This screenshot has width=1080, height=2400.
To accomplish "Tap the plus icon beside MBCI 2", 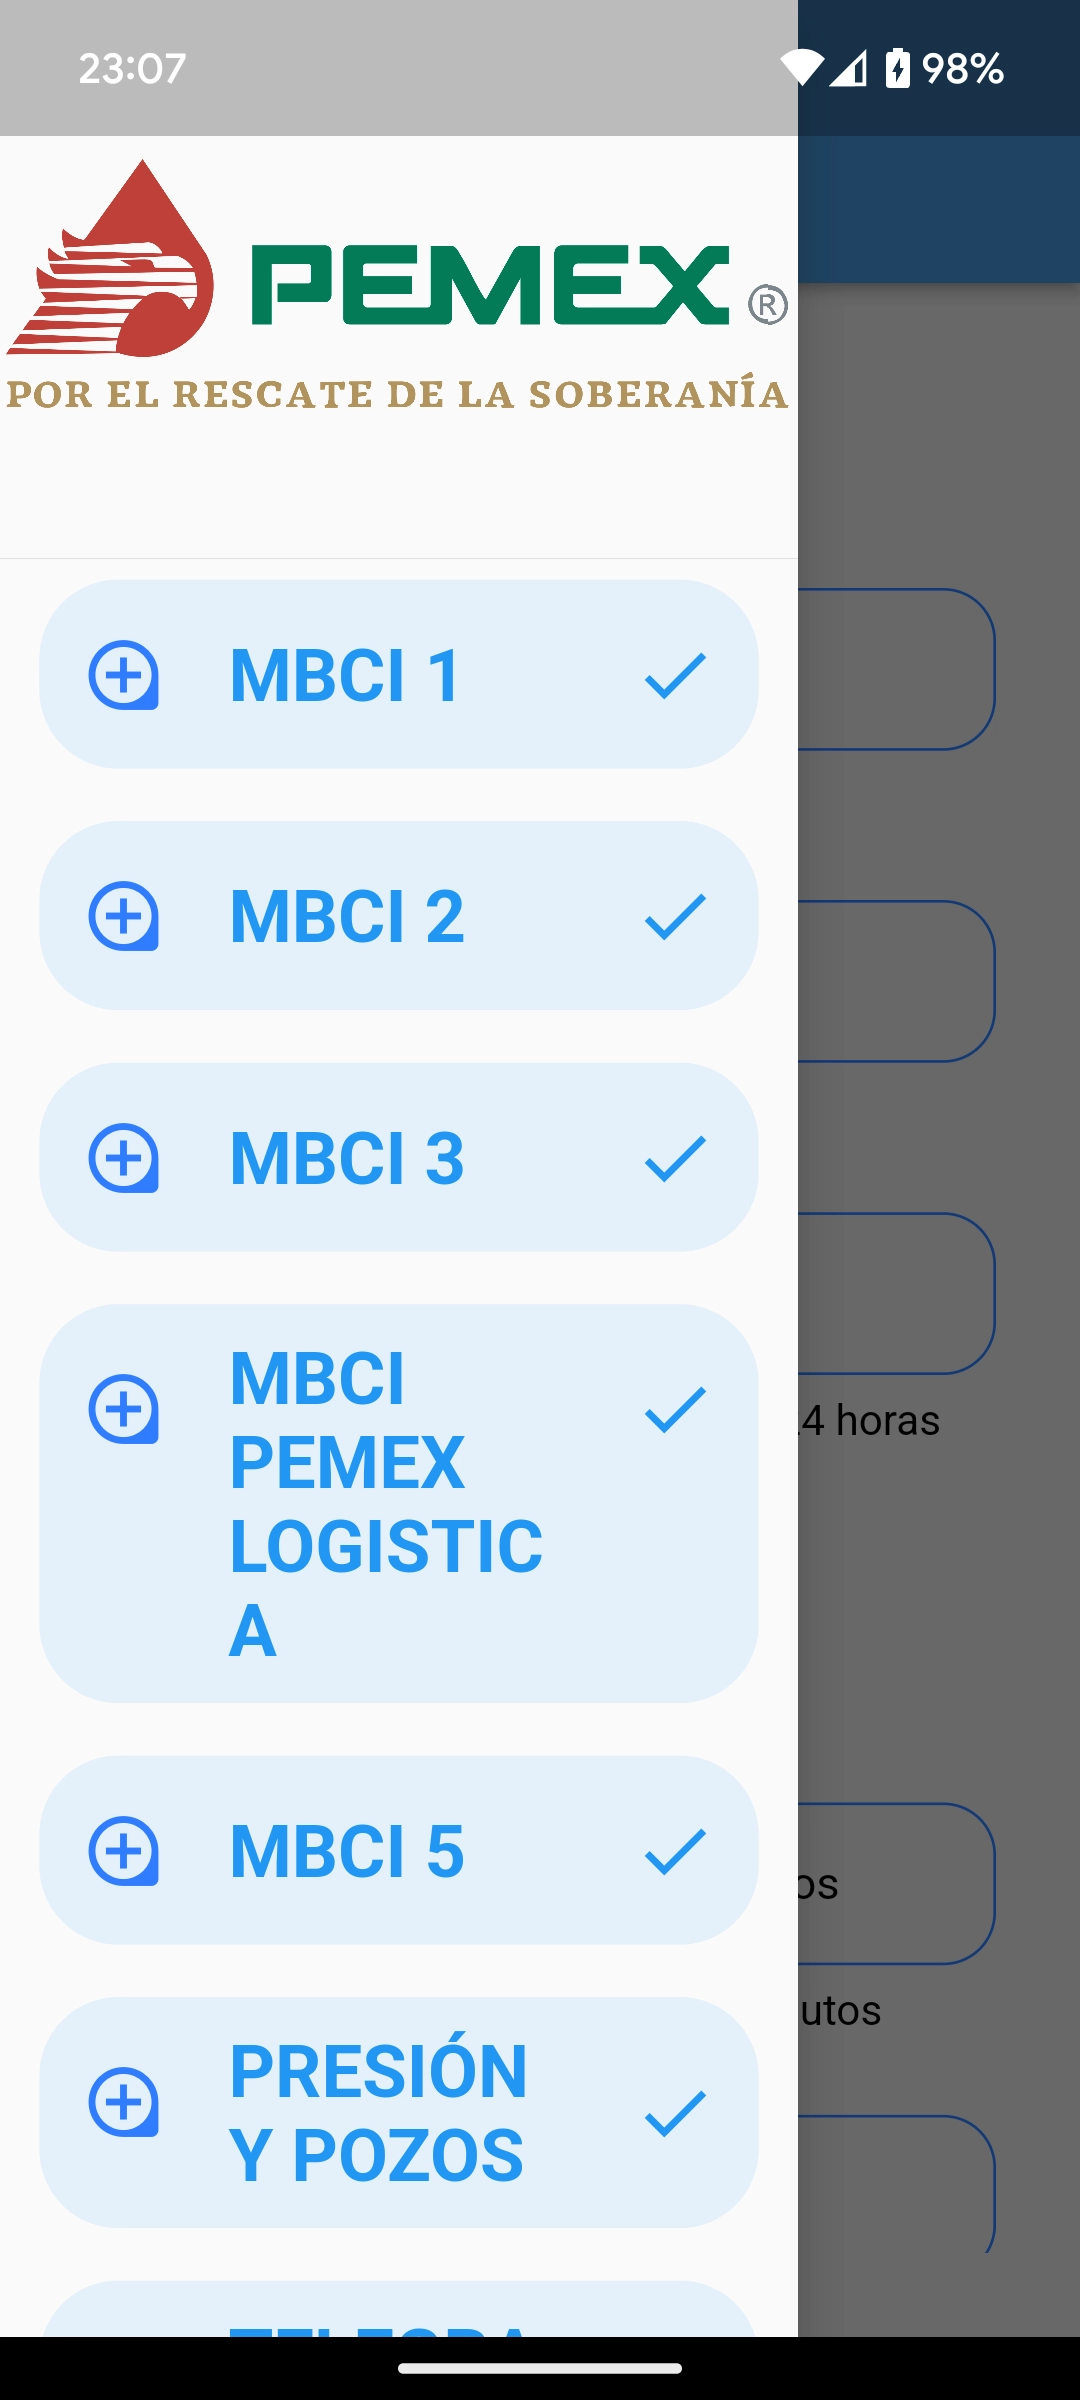I will [x=124, y=916].
